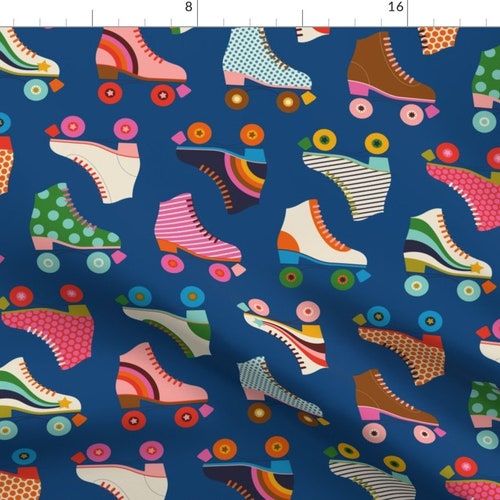Select the upper upside-down white skate with pink wheels
The image size is (500, 500).
click(x=93, y=158)
